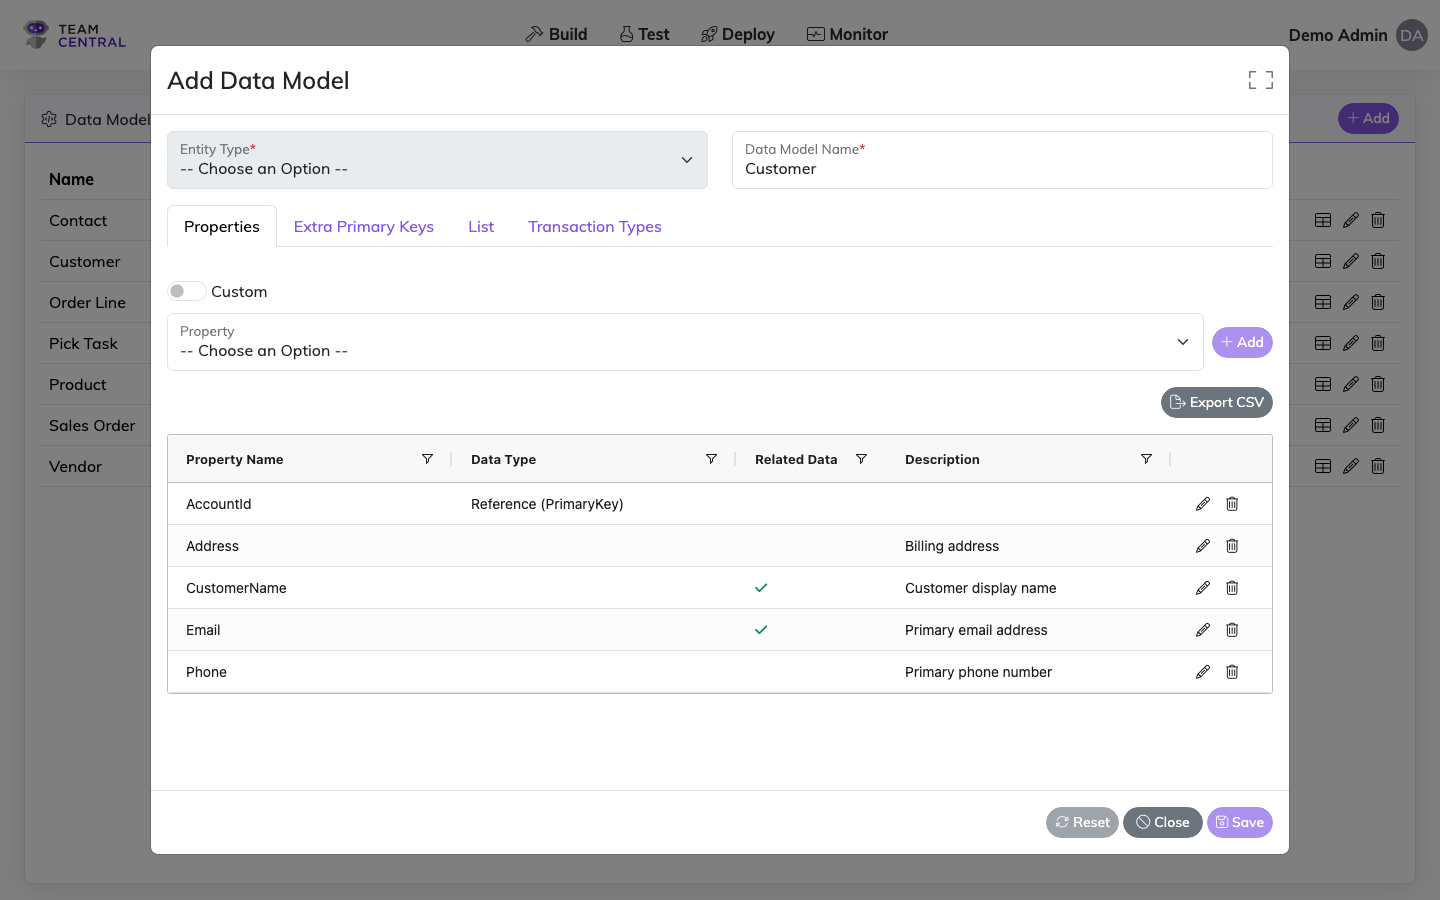The height and width of the screenshot is (900, 1440).
Task: Click the Reference (PrimaryKey) cell
Action: (x=547, y=504)
